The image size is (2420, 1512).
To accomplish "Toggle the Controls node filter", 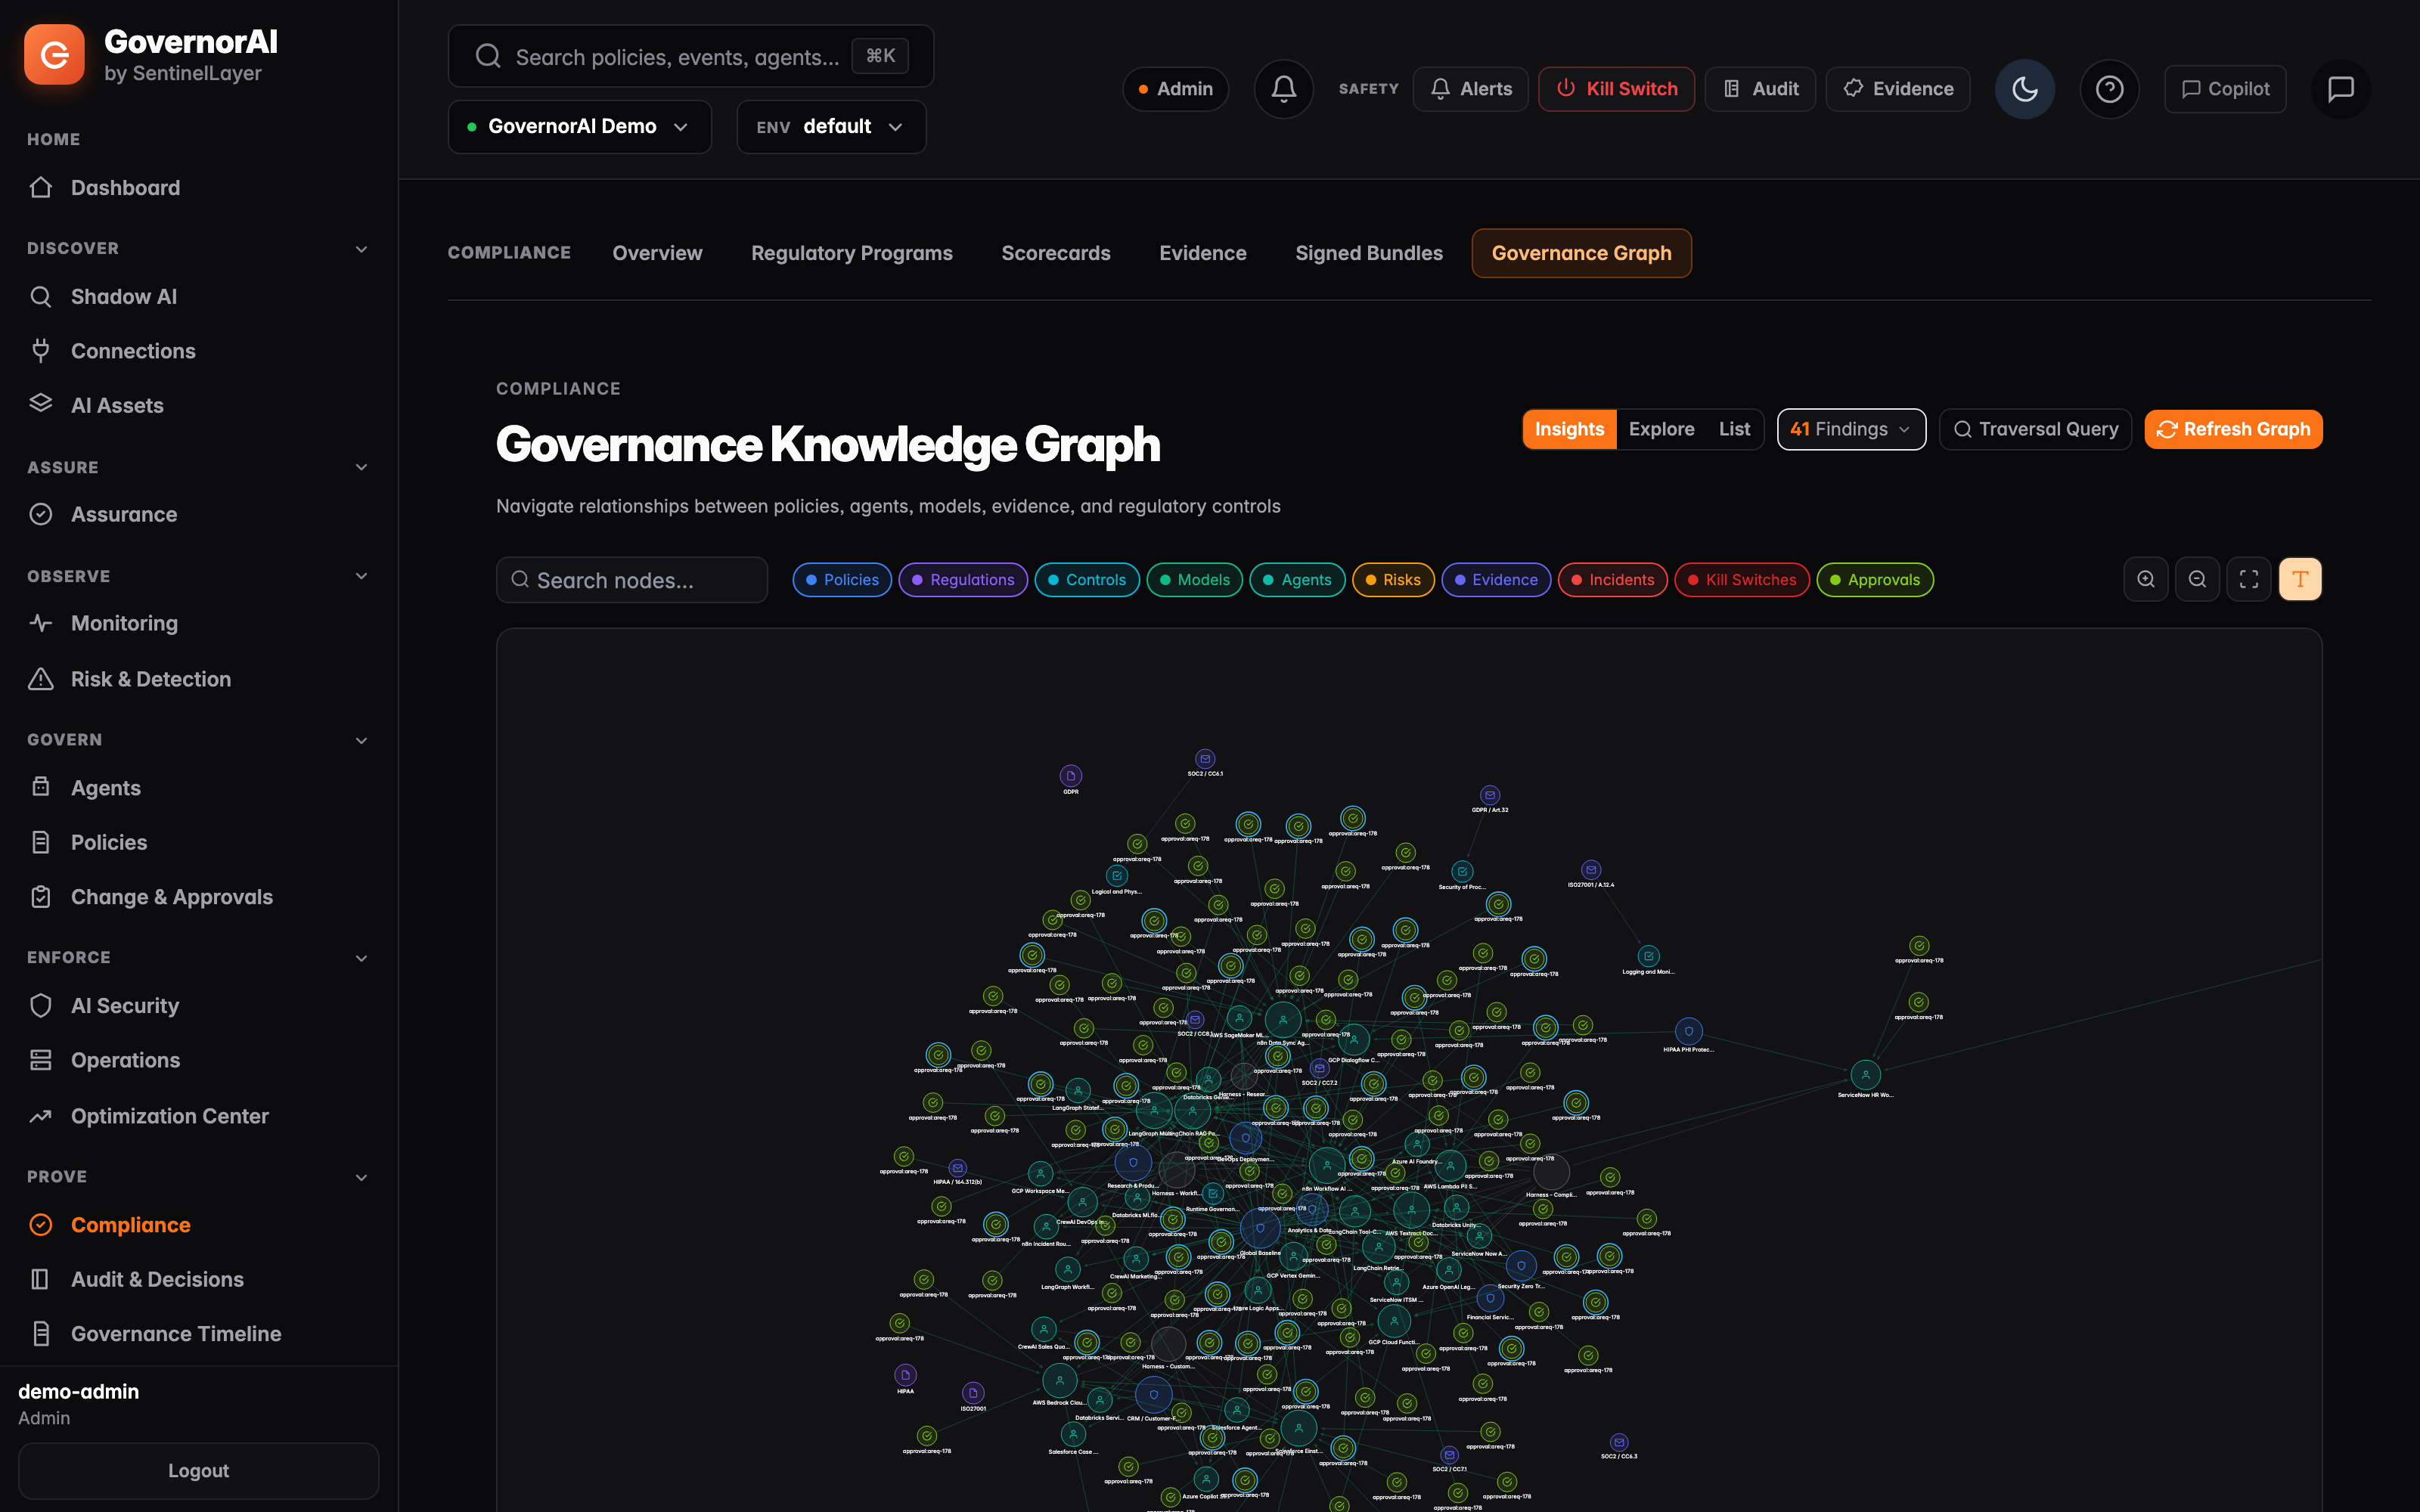I will tap(1087, 580).
